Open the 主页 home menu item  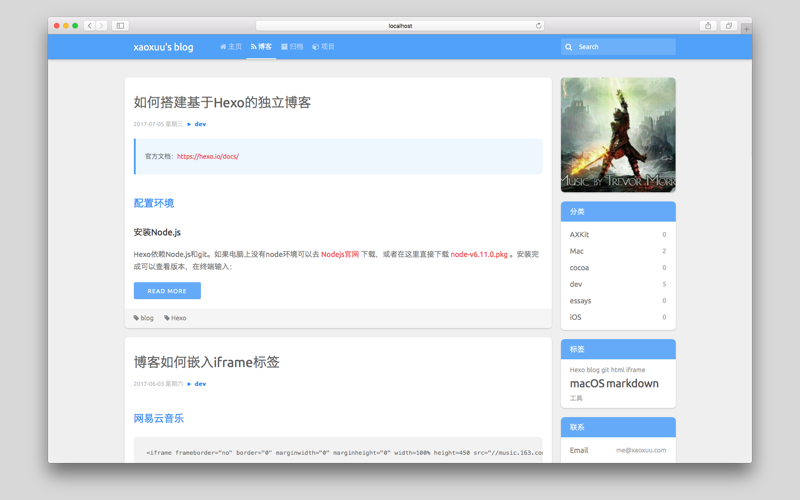231,46
